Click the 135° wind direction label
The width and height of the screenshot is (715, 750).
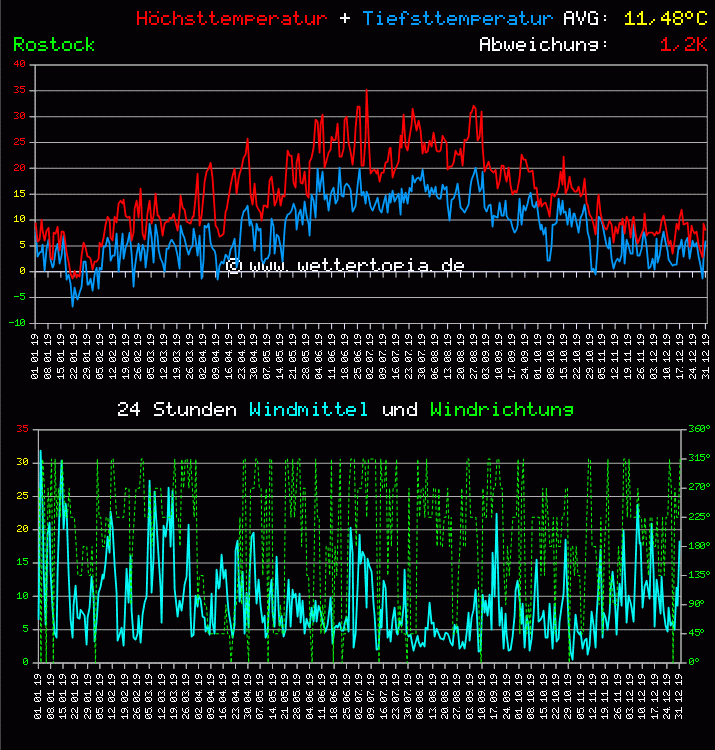point(699,574)
